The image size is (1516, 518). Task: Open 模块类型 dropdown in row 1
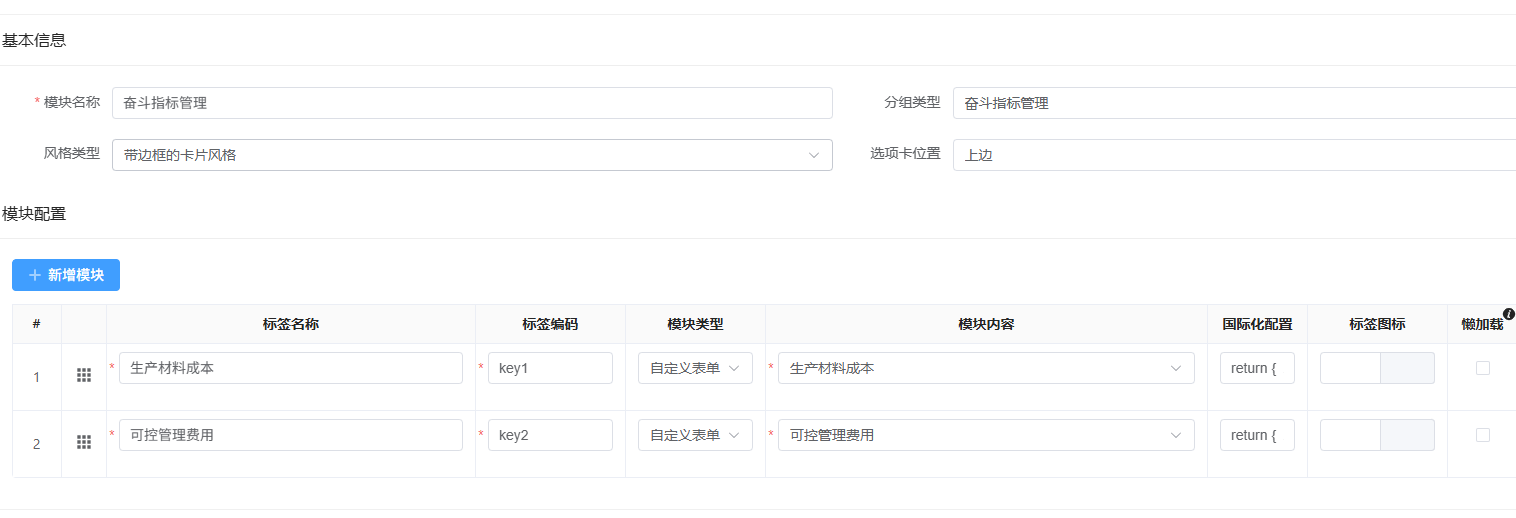point(695,368)
